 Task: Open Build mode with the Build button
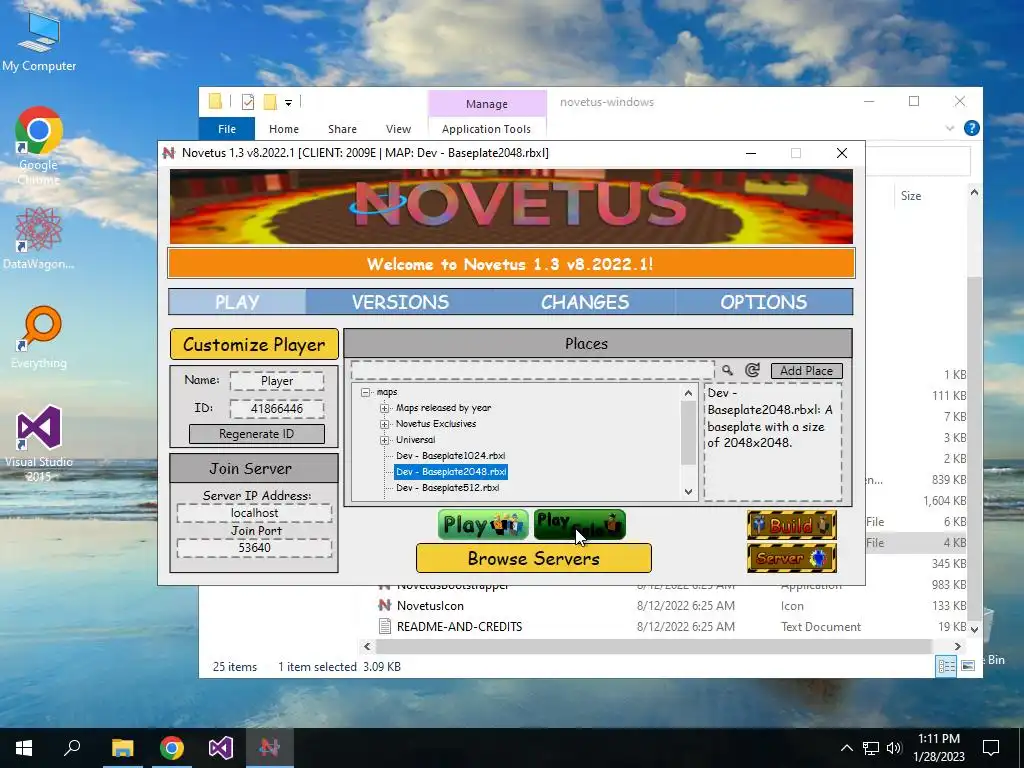click(x=792, y=525)
